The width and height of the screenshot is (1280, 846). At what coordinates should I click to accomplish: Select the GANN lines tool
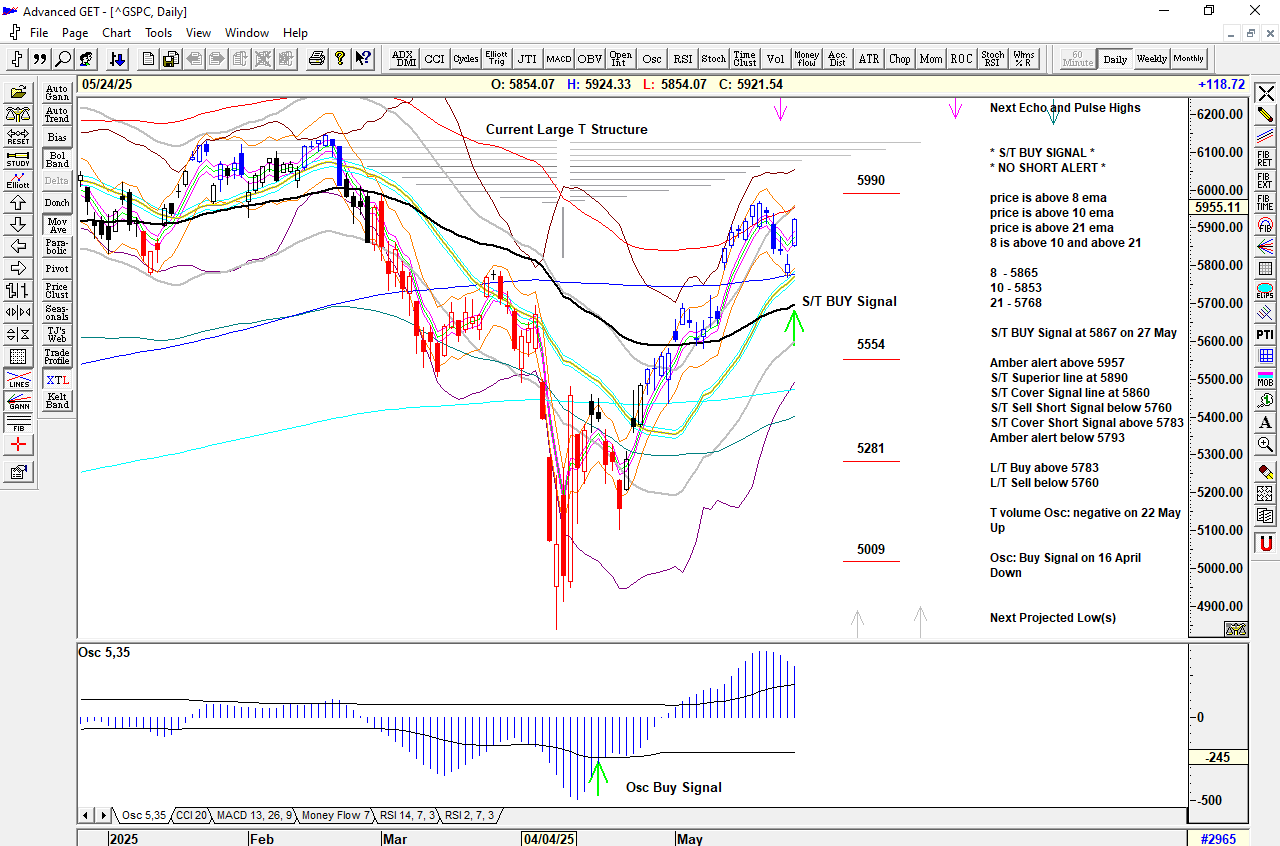(x=18, y=403)
